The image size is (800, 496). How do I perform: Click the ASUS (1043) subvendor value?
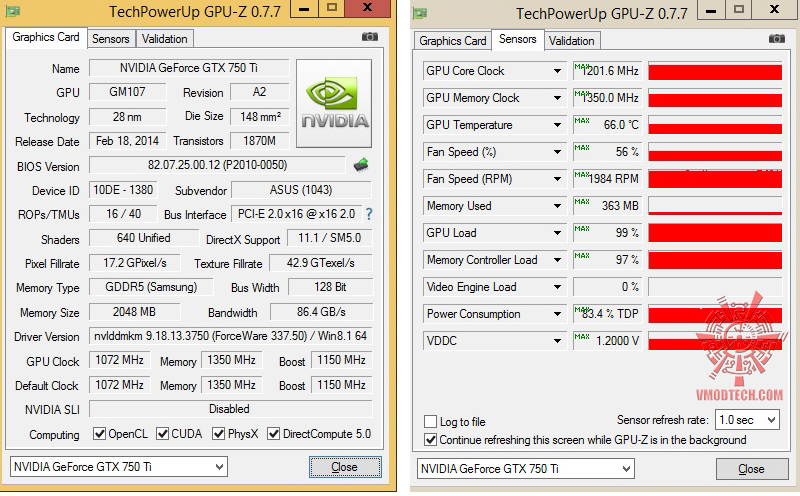301,190
